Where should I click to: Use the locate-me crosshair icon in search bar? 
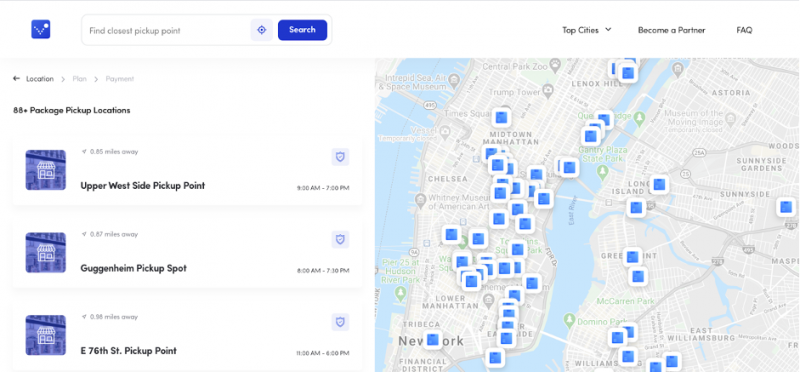262,30
